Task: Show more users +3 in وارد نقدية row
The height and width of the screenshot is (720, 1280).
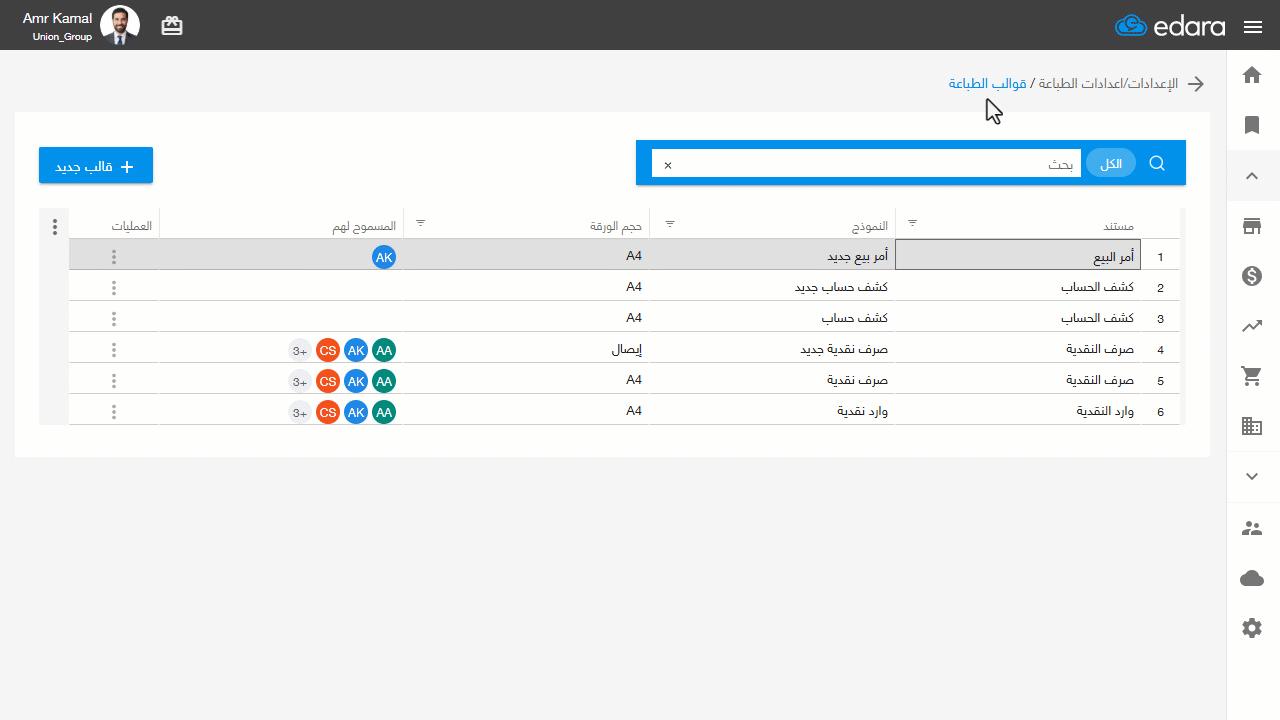Action: tap(300, 412)
